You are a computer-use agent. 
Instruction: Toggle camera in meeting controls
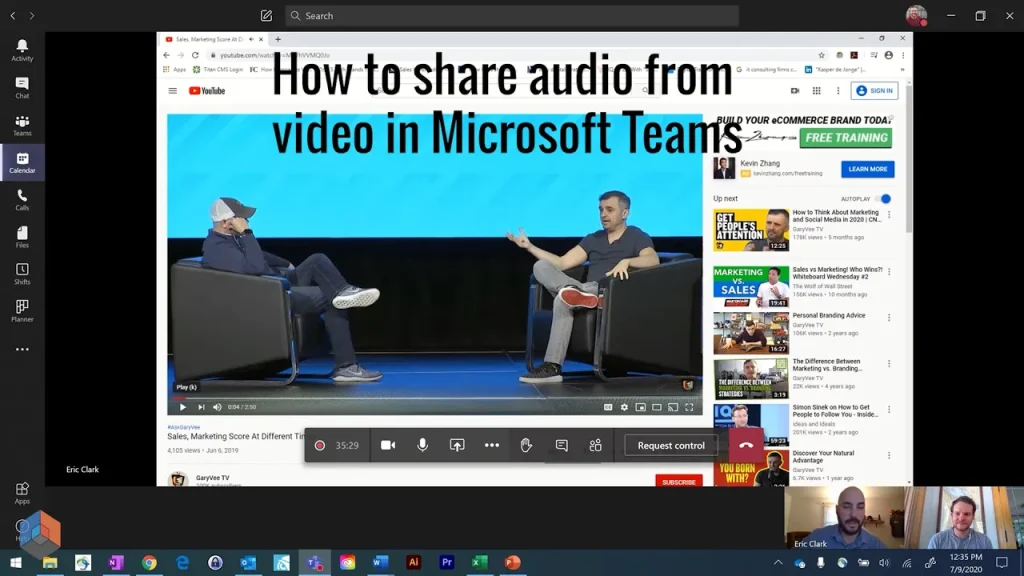coord(388,445)
